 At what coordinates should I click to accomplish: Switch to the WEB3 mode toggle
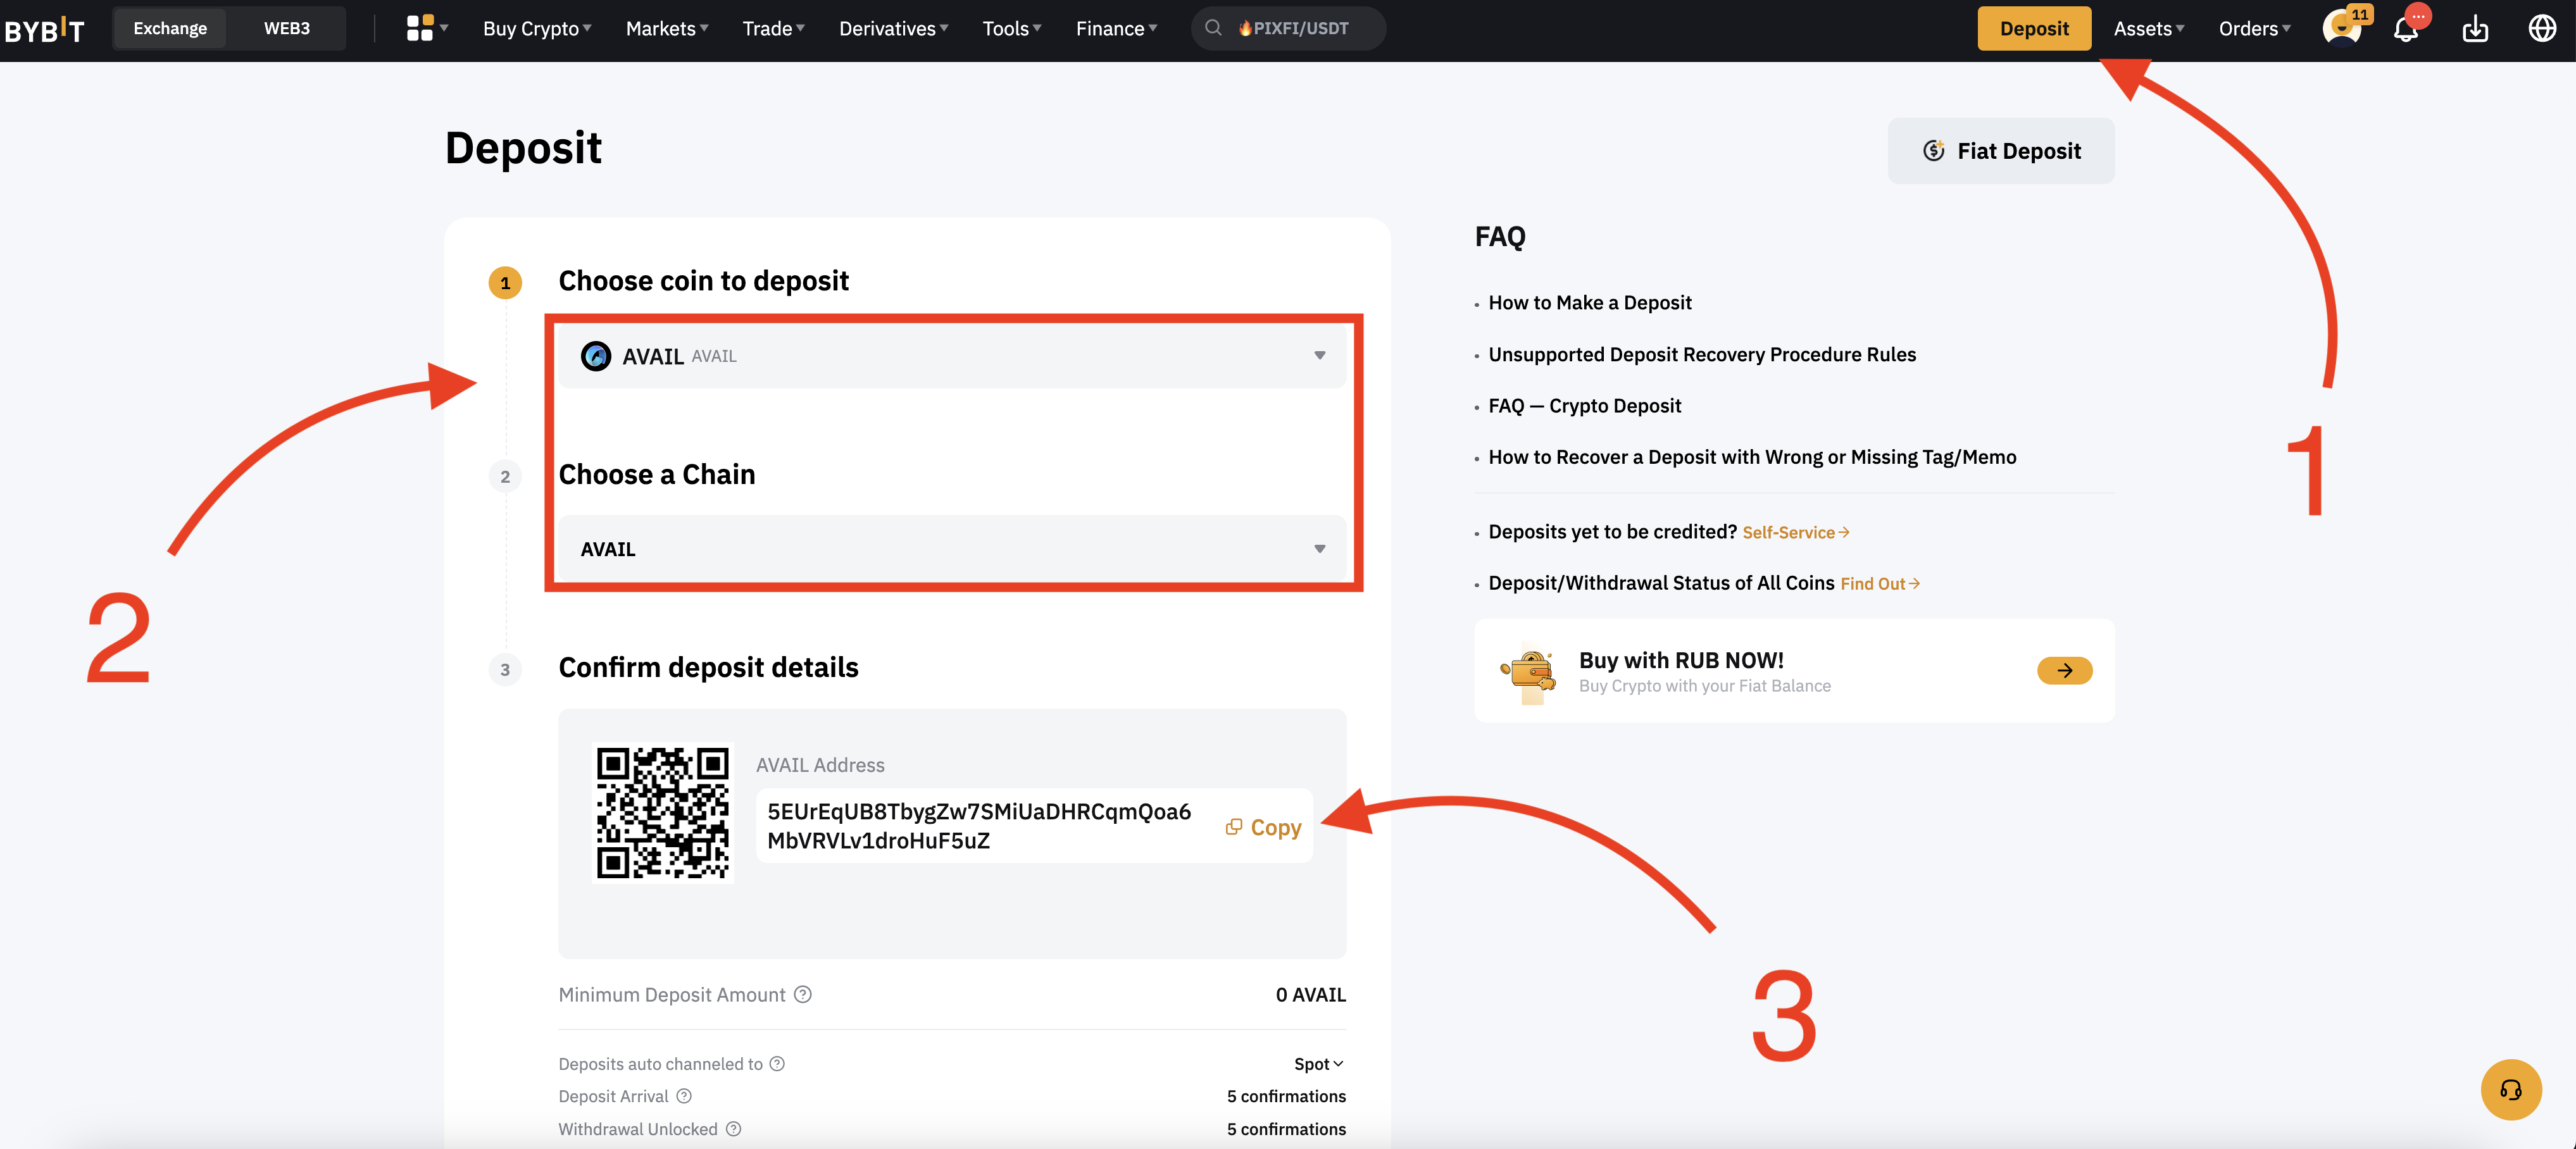pyautogui.click(x=287, y=28)
